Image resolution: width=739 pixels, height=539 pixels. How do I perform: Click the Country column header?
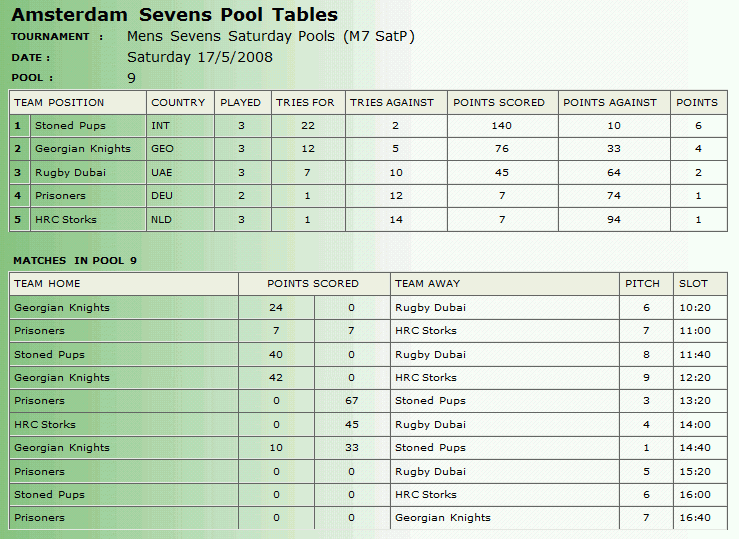pyautogui.click(x=178, y=102)
